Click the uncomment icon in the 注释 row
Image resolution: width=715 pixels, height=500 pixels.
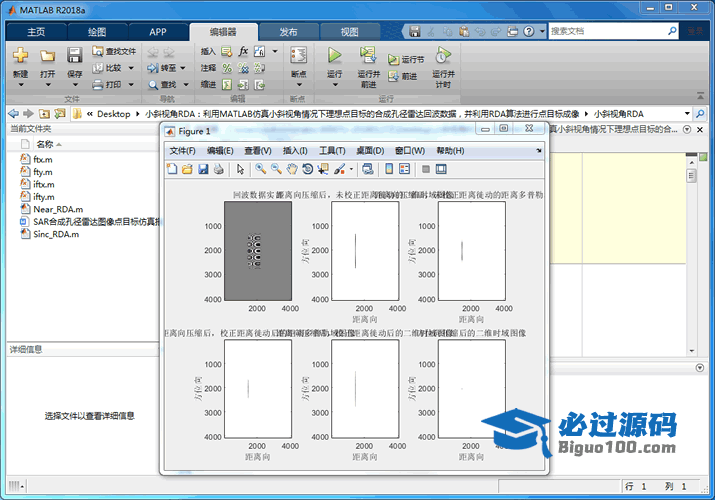pos(244,68)
